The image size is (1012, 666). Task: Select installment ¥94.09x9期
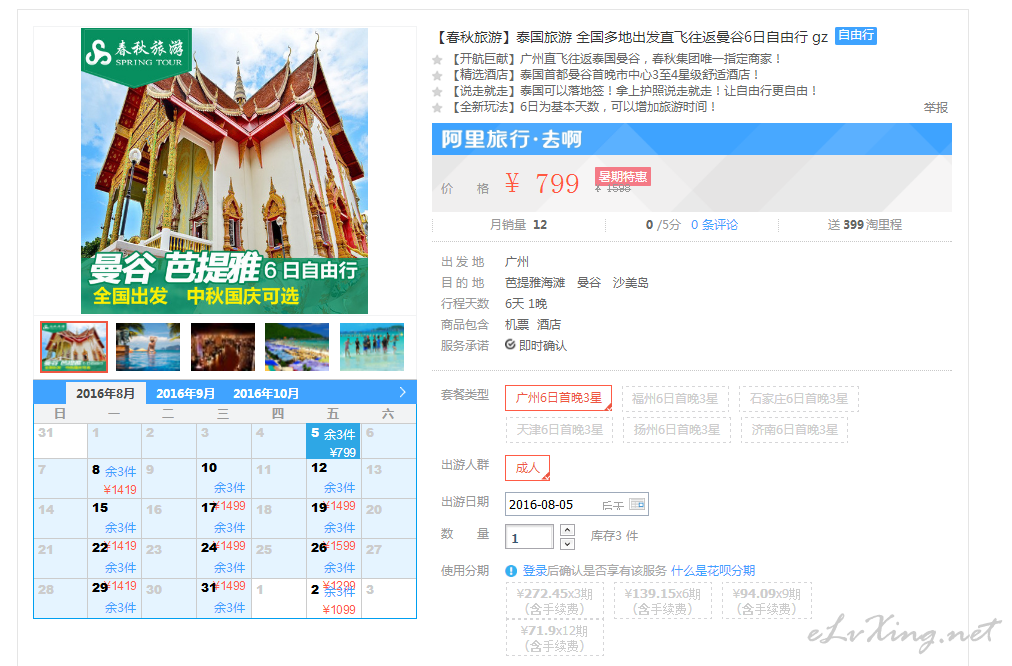pos(767,601)
